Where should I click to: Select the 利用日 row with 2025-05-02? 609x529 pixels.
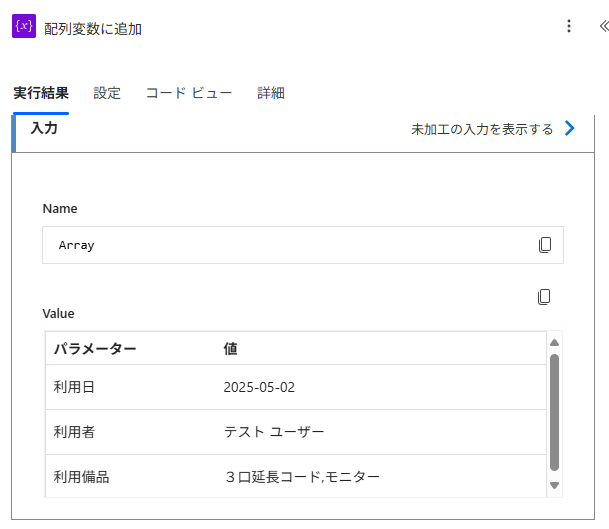coord(296,387)
